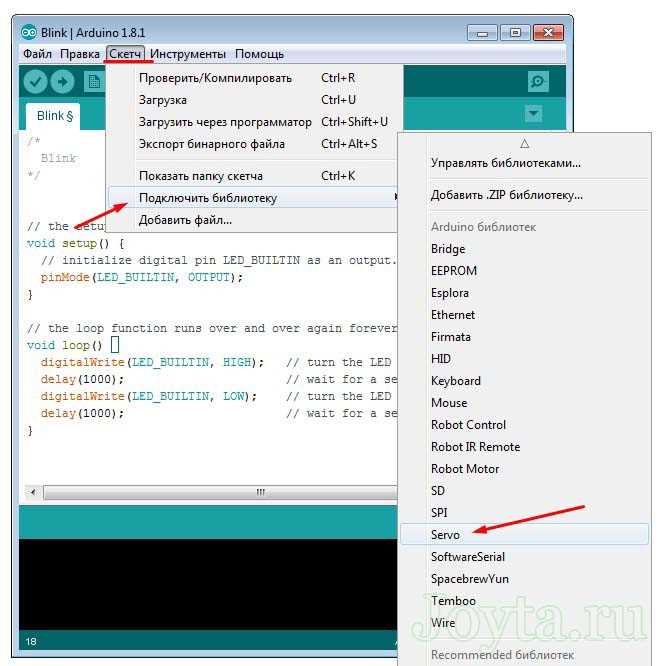Open the tab options dropdown arrow
Image resolution: width=665 pixels, height=666 pixels.
point(533,113)
